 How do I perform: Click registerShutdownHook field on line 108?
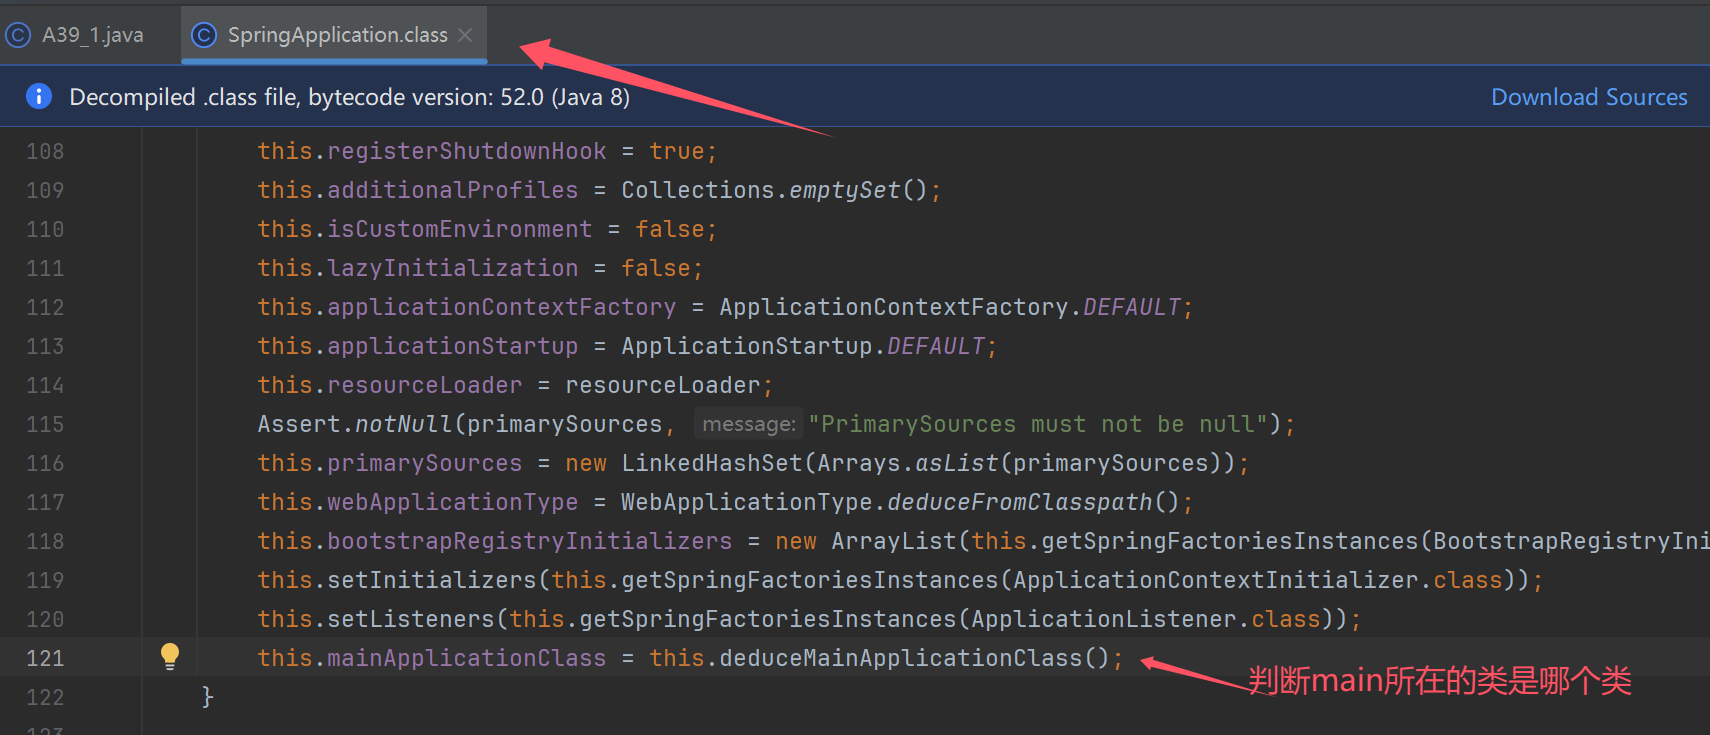[467, 151]
